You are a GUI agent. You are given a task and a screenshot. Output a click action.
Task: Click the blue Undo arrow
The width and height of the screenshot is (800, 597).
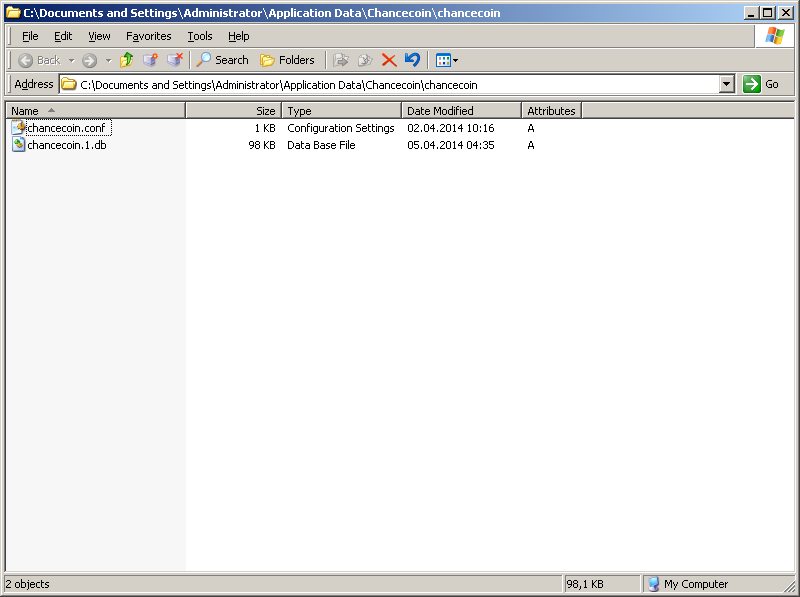[x=412, y=60]
